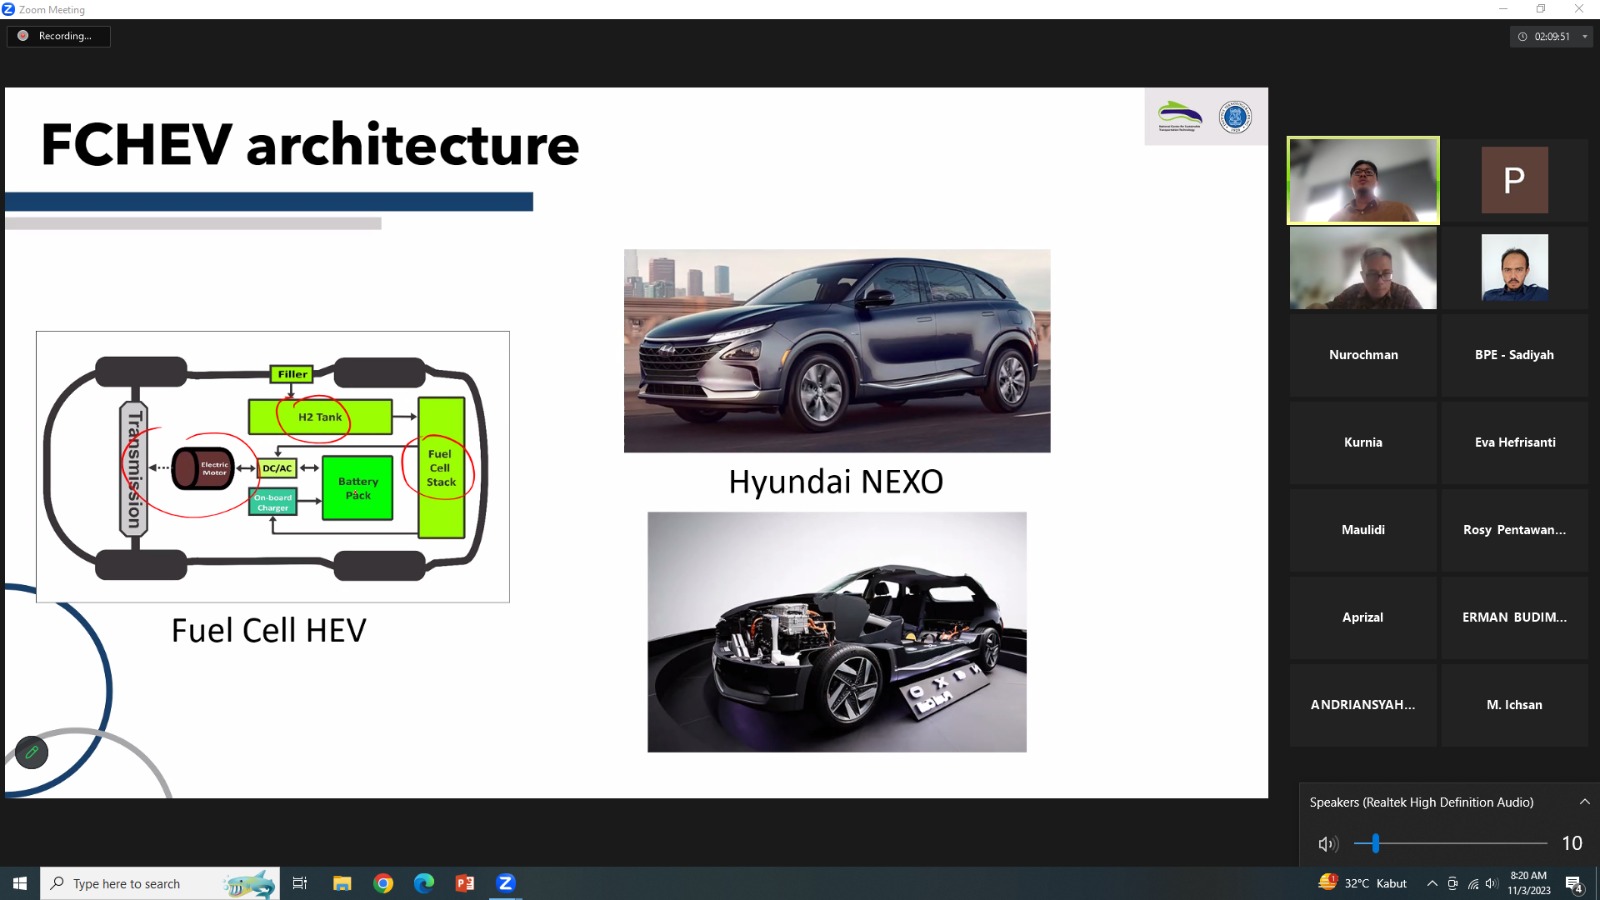Screen dimensions: 1600x900
Task: Set the volume slider level
Action: 1450,843
